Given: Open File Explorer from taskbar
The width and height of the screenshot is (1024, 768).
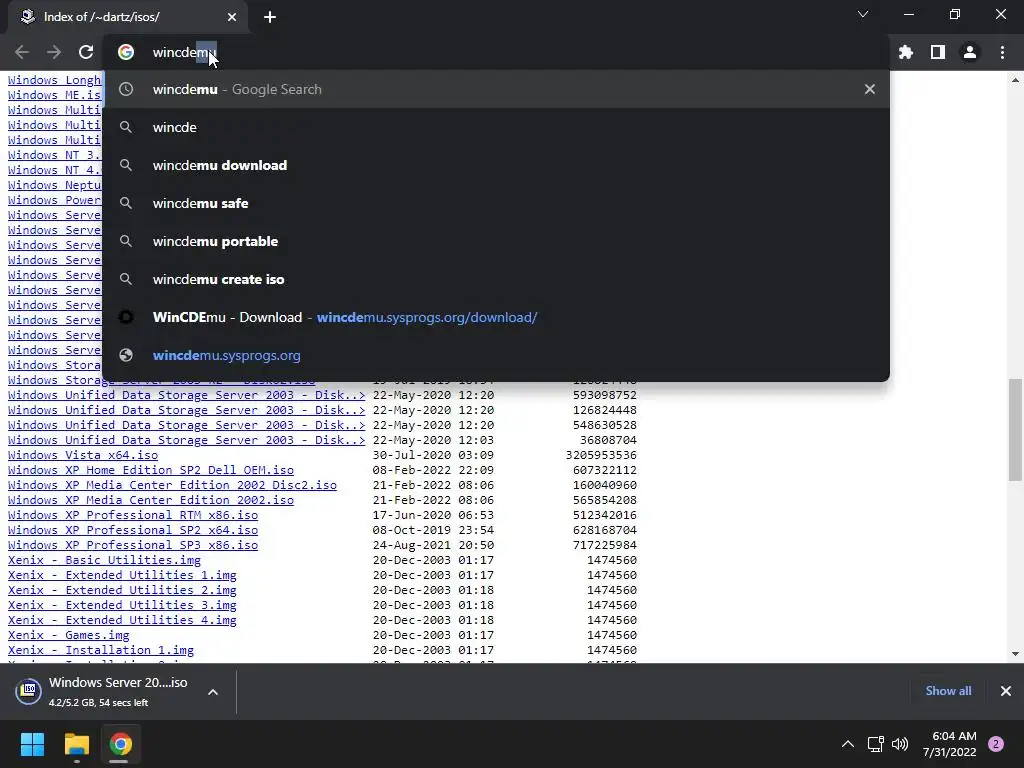Looking at the screenshot, I should (76, 744).
